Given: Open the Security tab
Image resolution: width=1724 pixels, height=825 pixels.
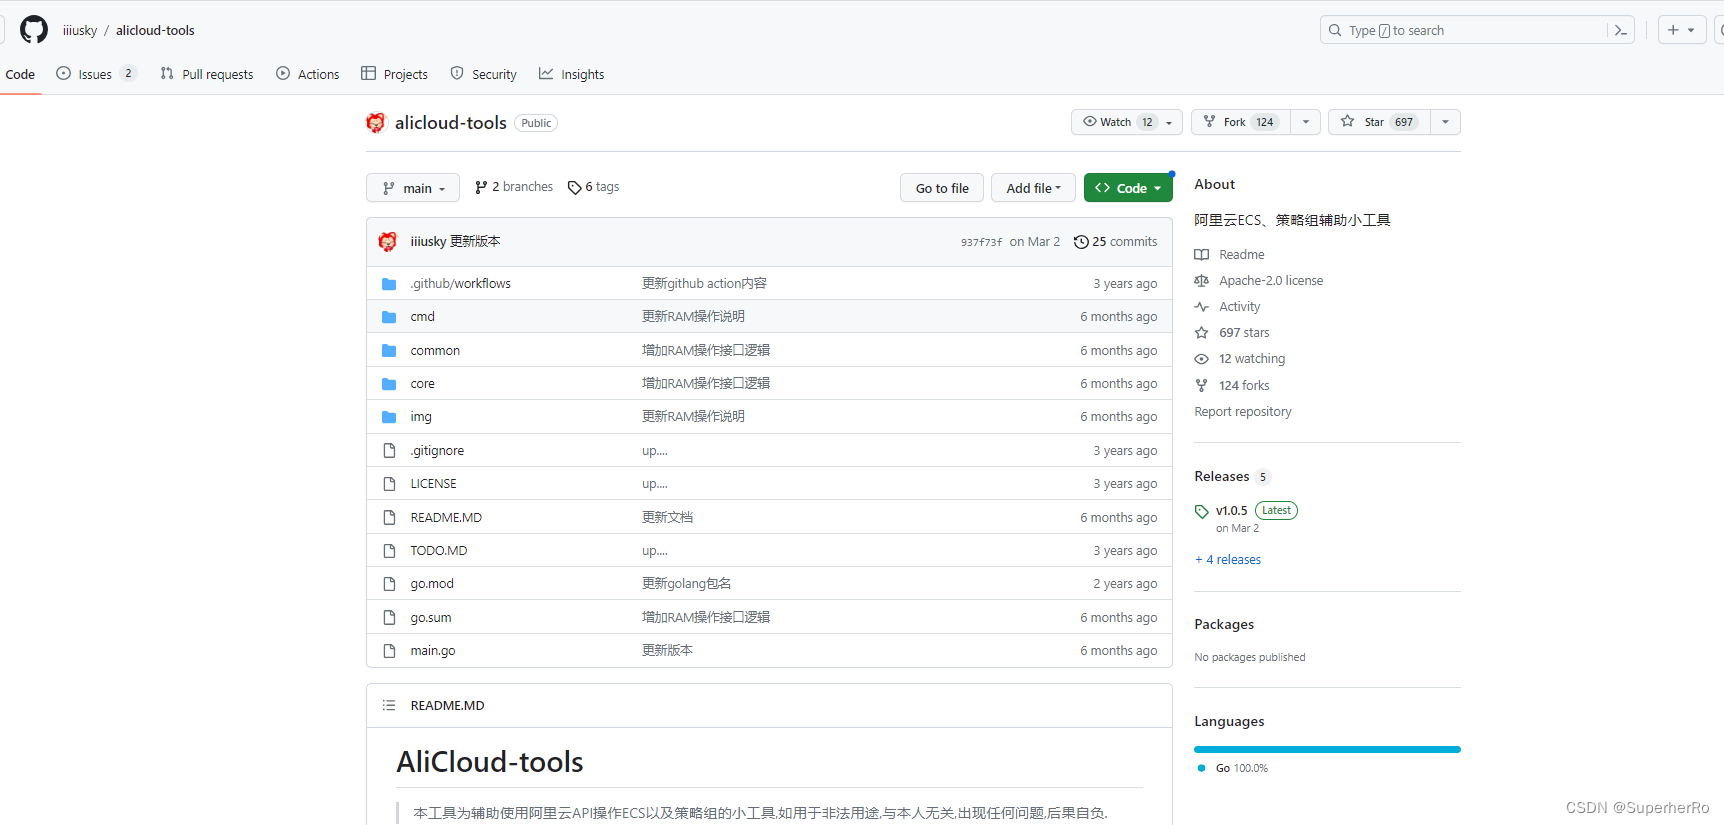Looking at the screenshot, I should point(484,74).
